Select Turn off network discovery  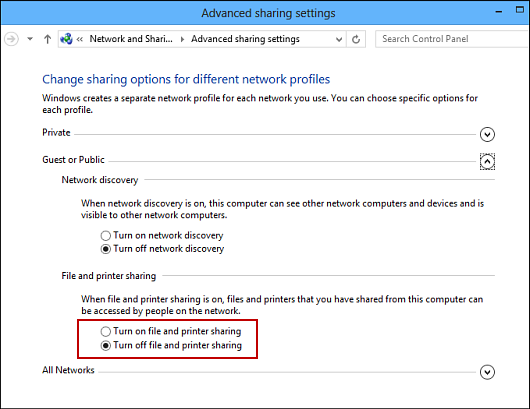(105, 249)
